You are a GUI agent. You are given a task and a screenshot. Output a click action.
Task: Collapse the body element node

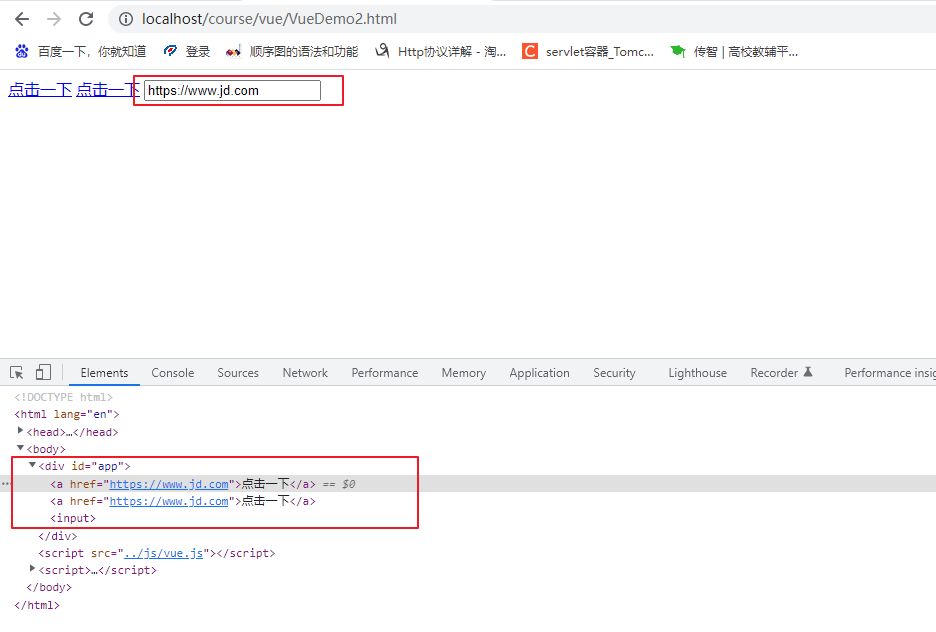click(22, 449)
